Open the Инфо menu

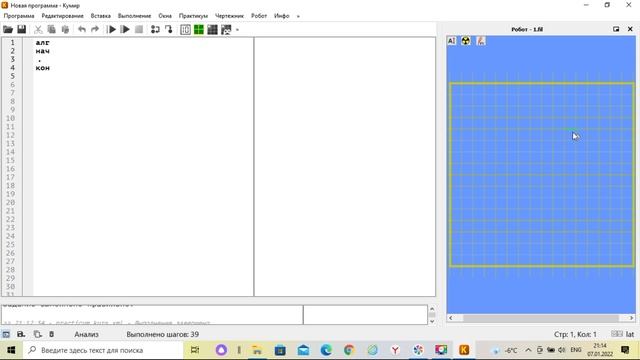[282, 16]
